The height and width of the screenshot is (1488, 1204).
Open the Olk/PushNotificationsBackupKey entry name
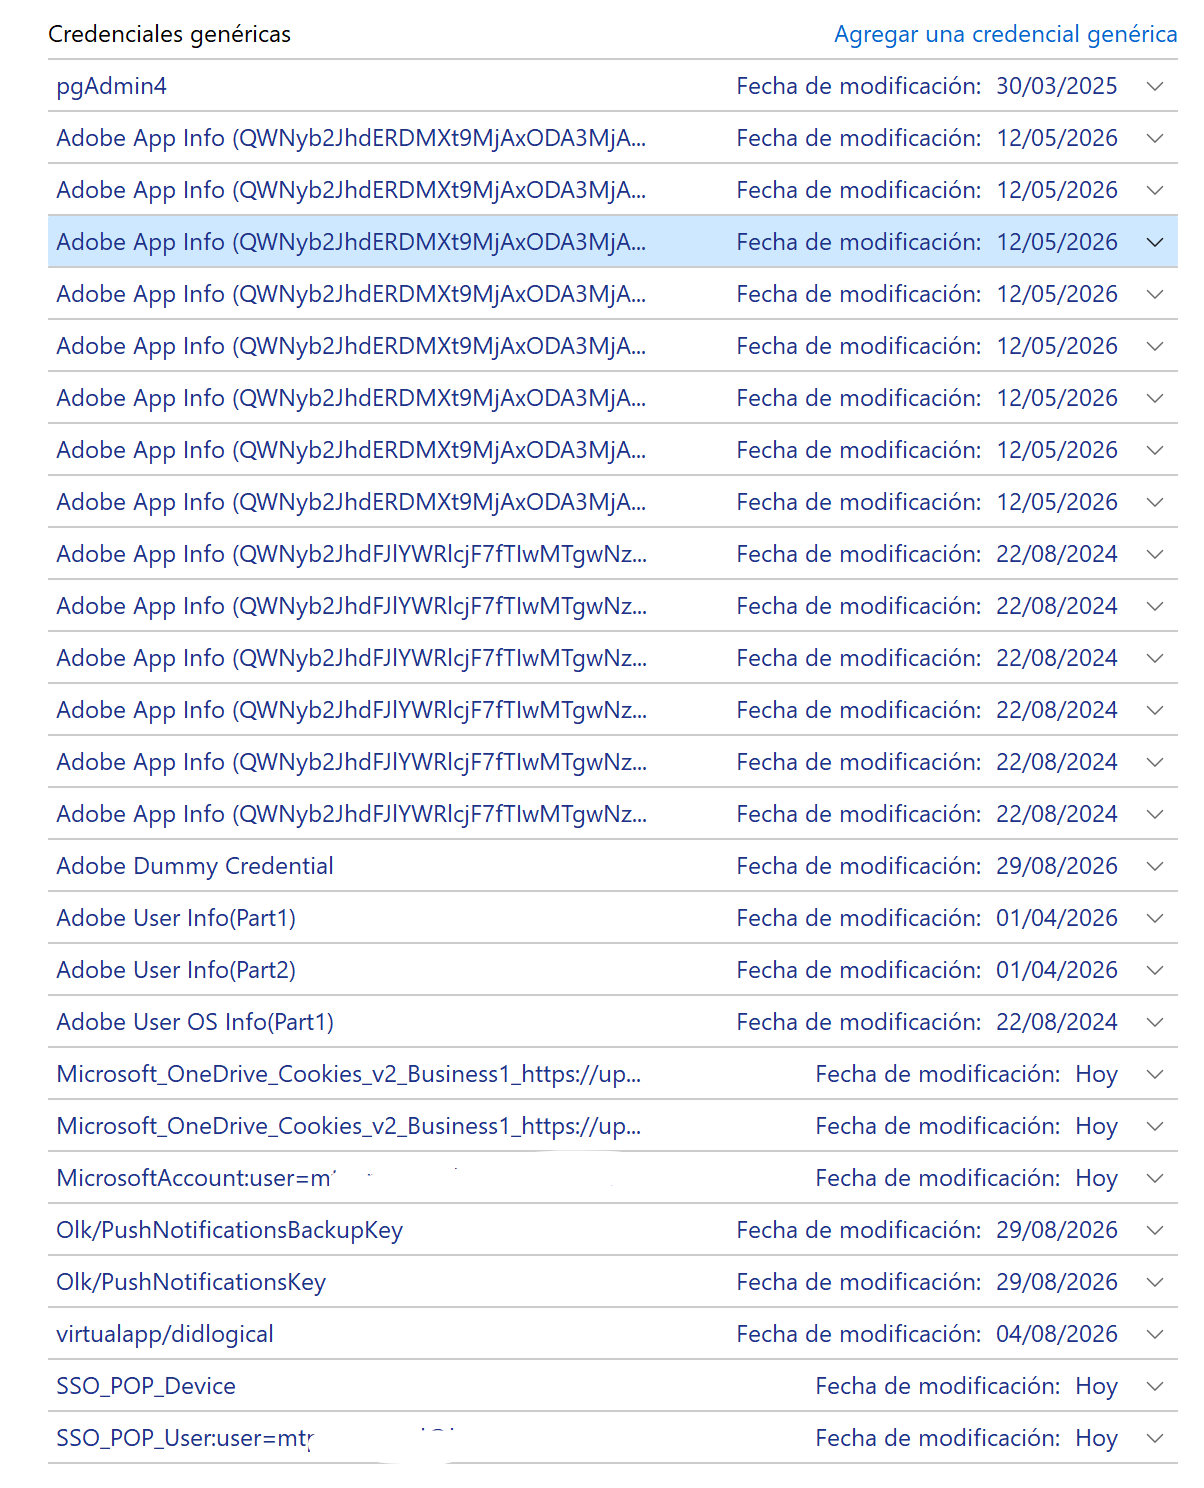(230, 1230)
